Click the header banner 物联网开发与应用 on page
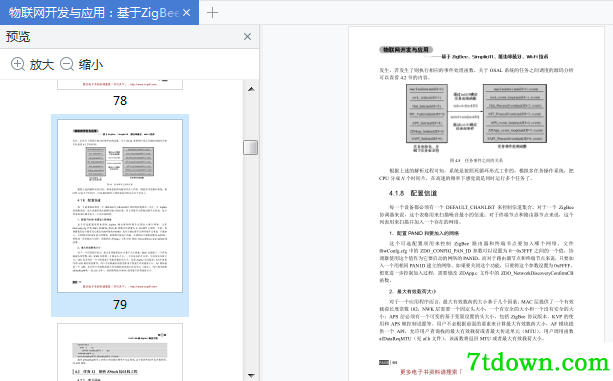The width and height of the screenshot is (613, 381). (406, 50)
